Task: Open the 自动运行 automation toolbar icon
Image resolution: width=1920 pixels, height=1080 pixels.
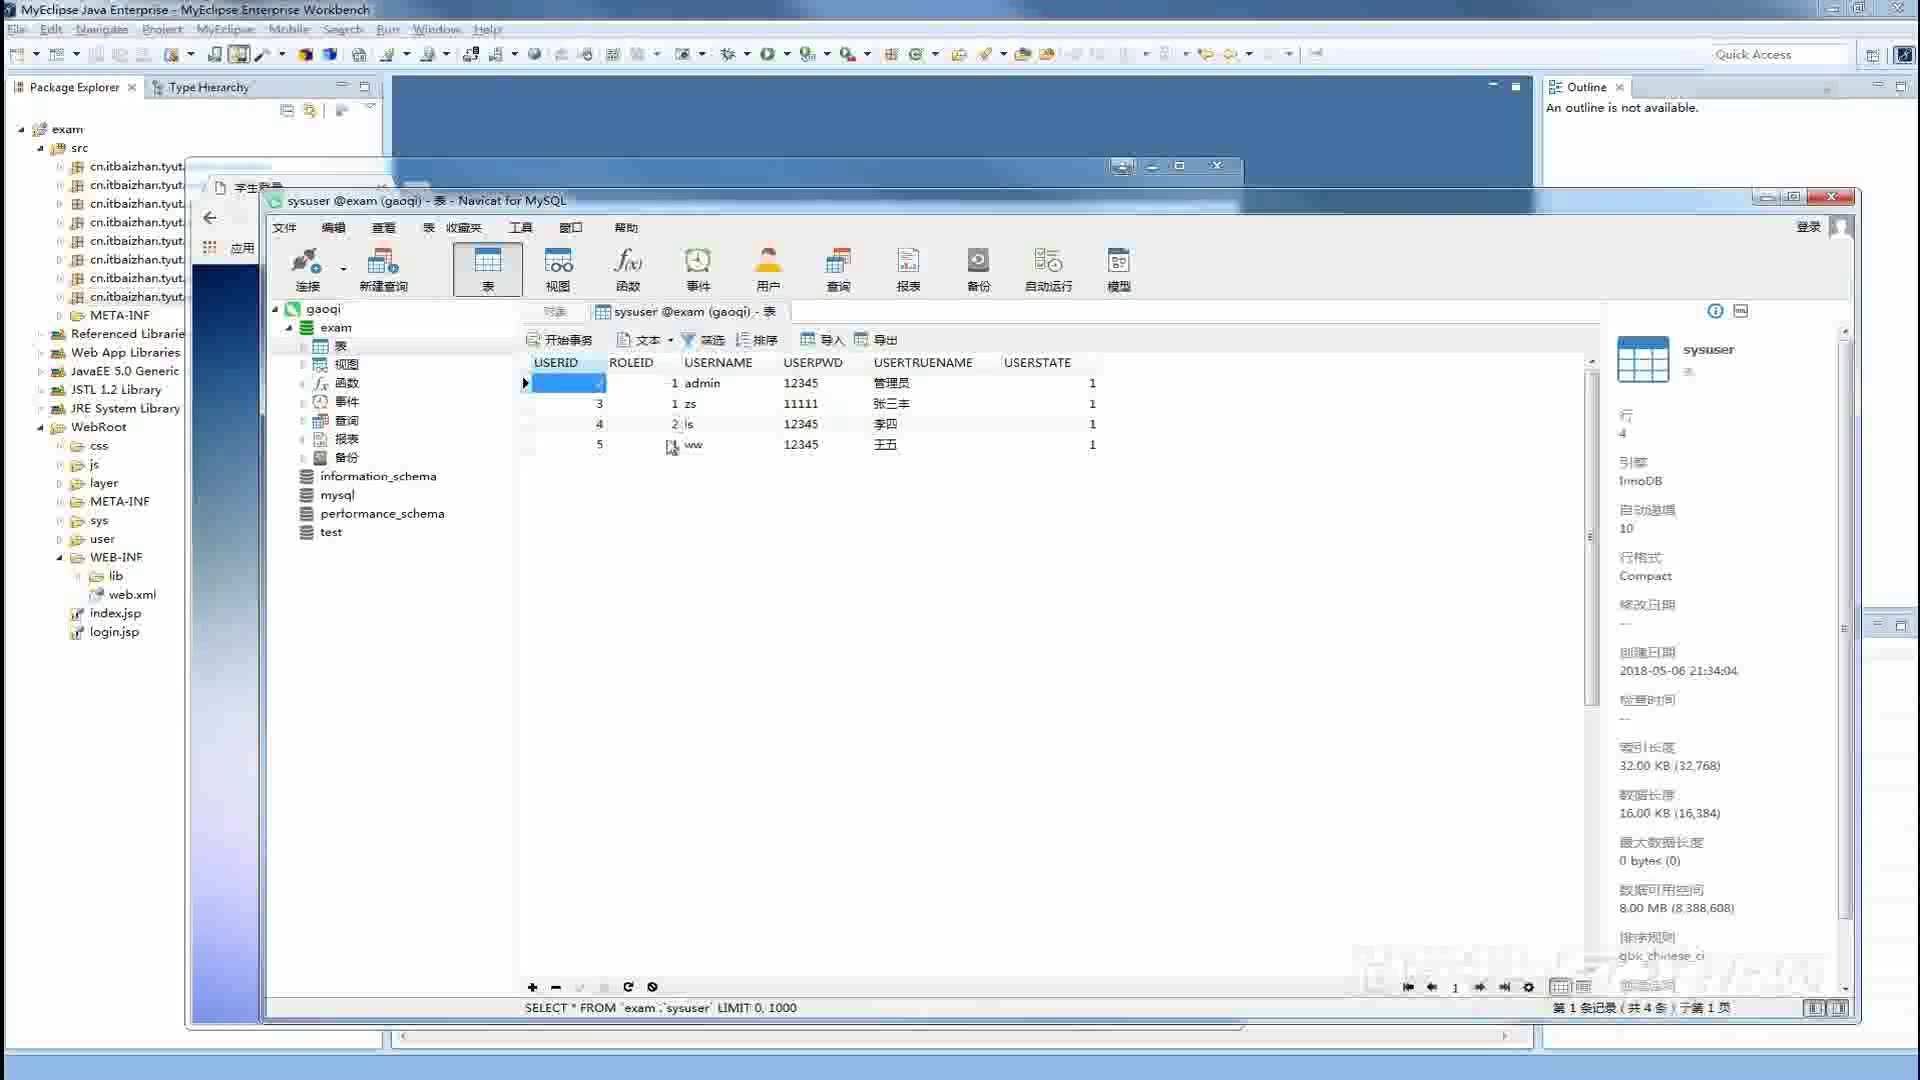Action: (x=1048, y=268)
